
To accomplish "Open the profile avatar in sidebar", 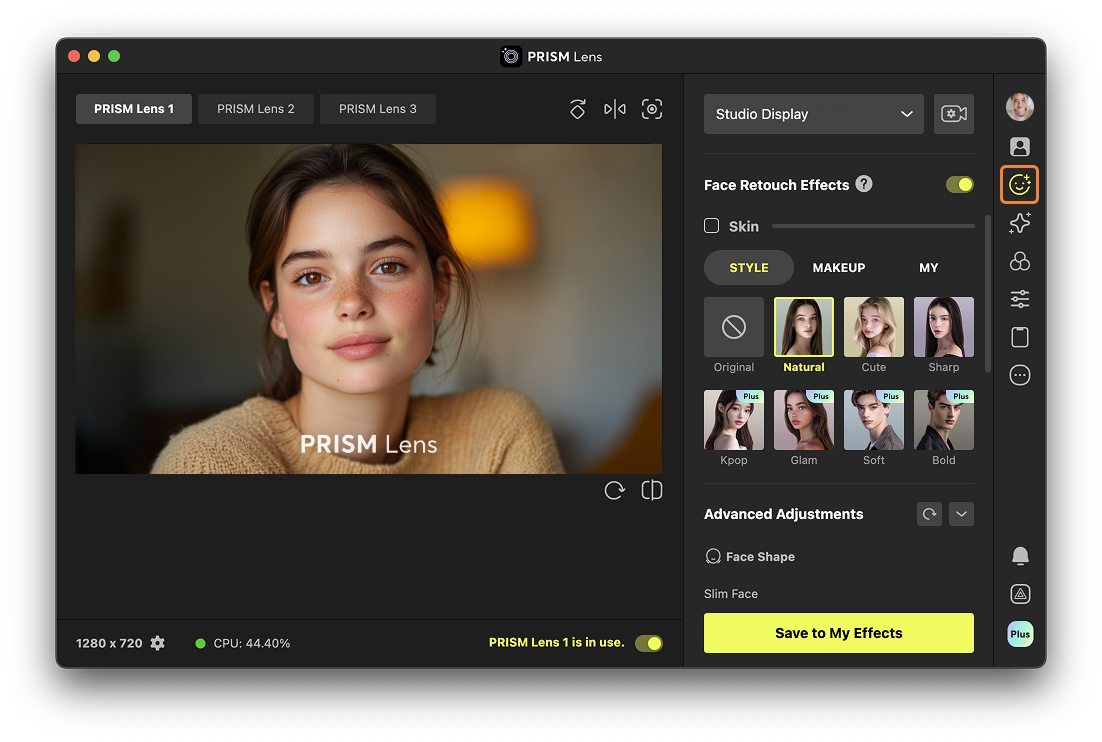I will pos(1020,107).
